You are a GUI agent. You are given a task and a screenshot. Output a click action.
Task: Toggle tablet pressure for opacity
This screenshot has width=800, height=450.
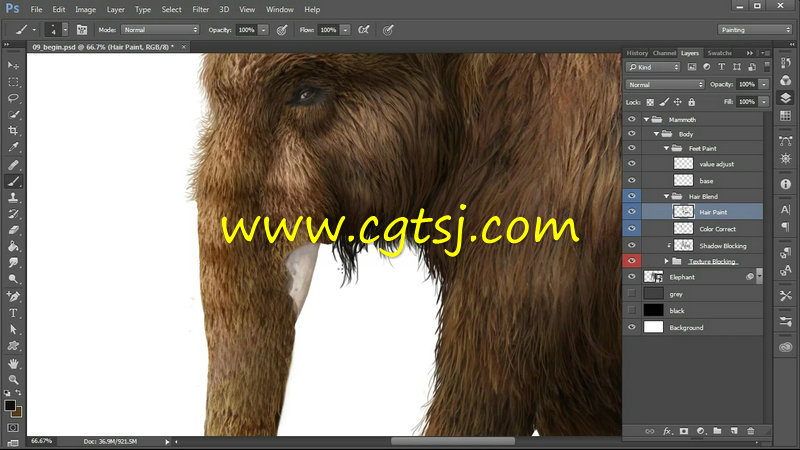point(282,30)
